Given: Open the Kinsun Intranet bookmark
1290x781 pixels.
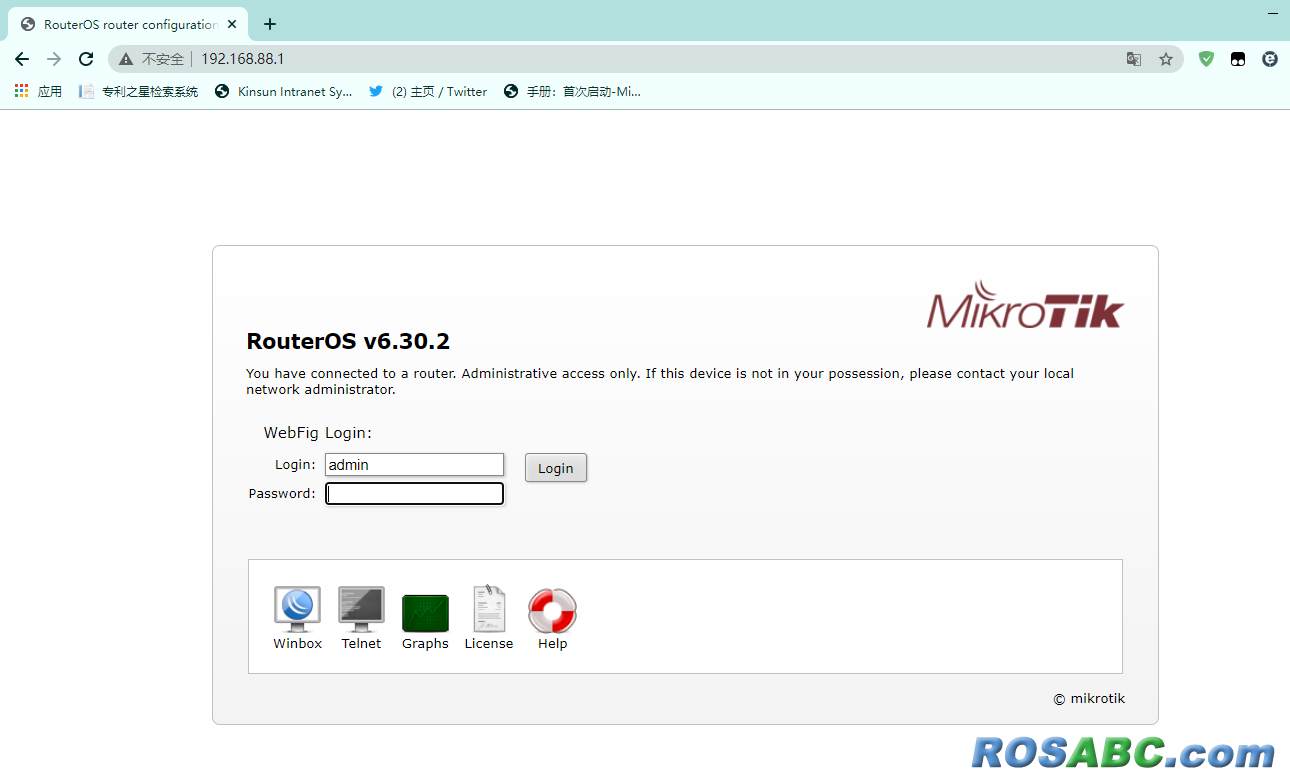Looking at the screenshot, I should [284, 91].
